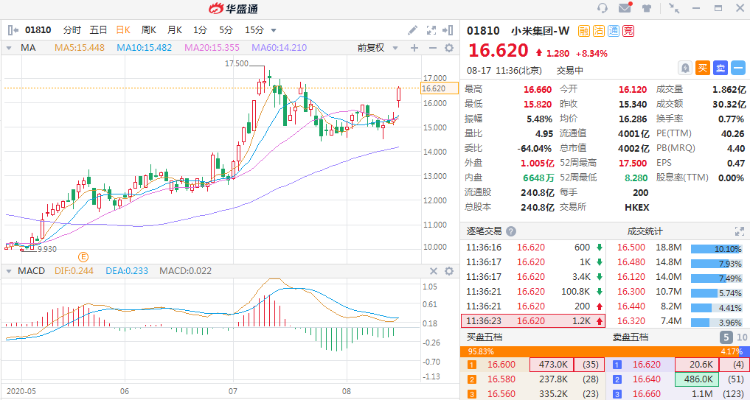
Task: Click the orange 95.83% buy ratio bar
Action: point(599,352)
